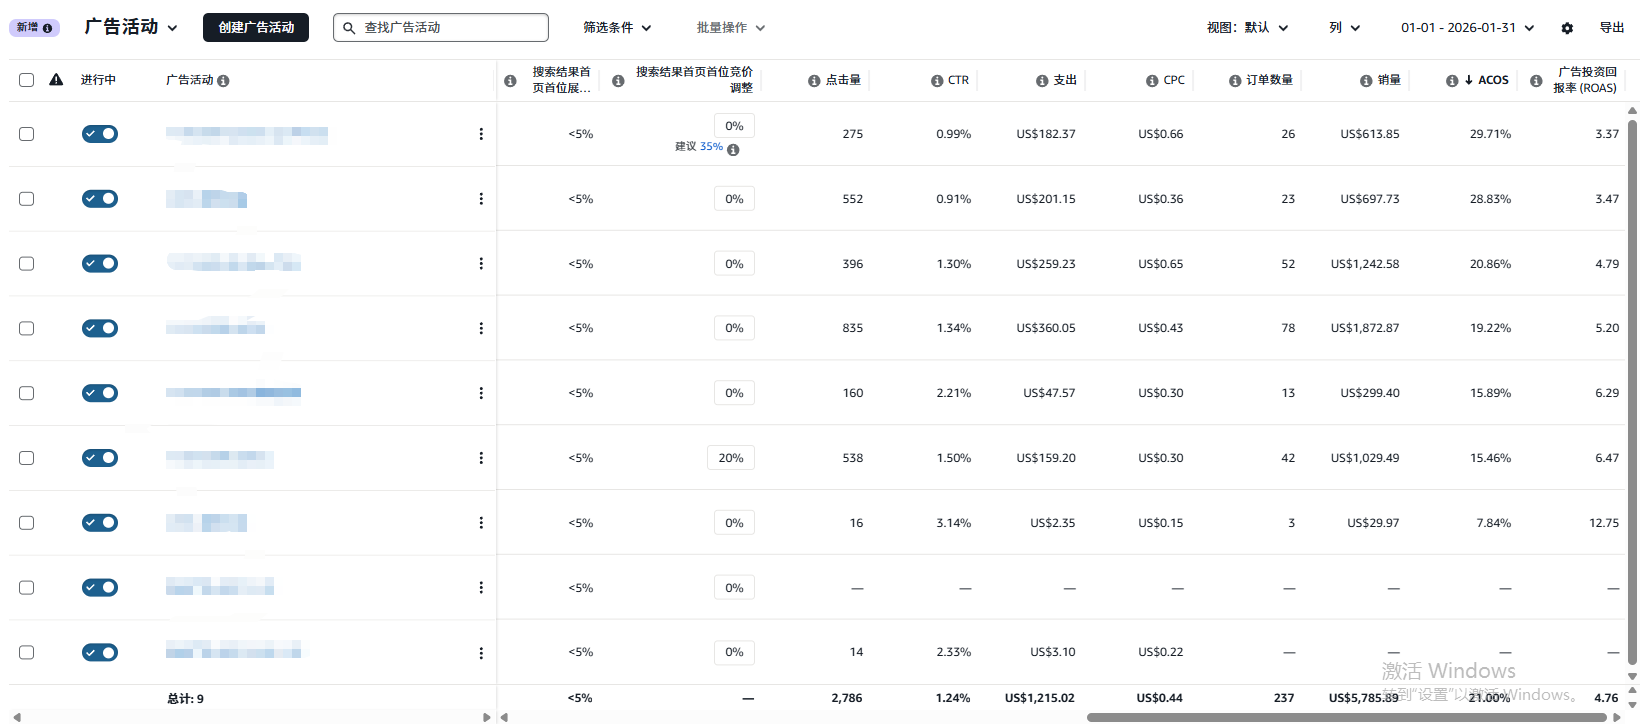Select checkbox of row with 835 clicks
Viewport: 1648px width, 724px height.
(27, 328)
